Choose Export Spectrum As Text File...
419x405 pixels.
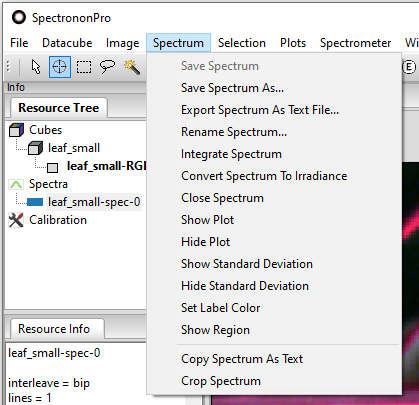274,110
